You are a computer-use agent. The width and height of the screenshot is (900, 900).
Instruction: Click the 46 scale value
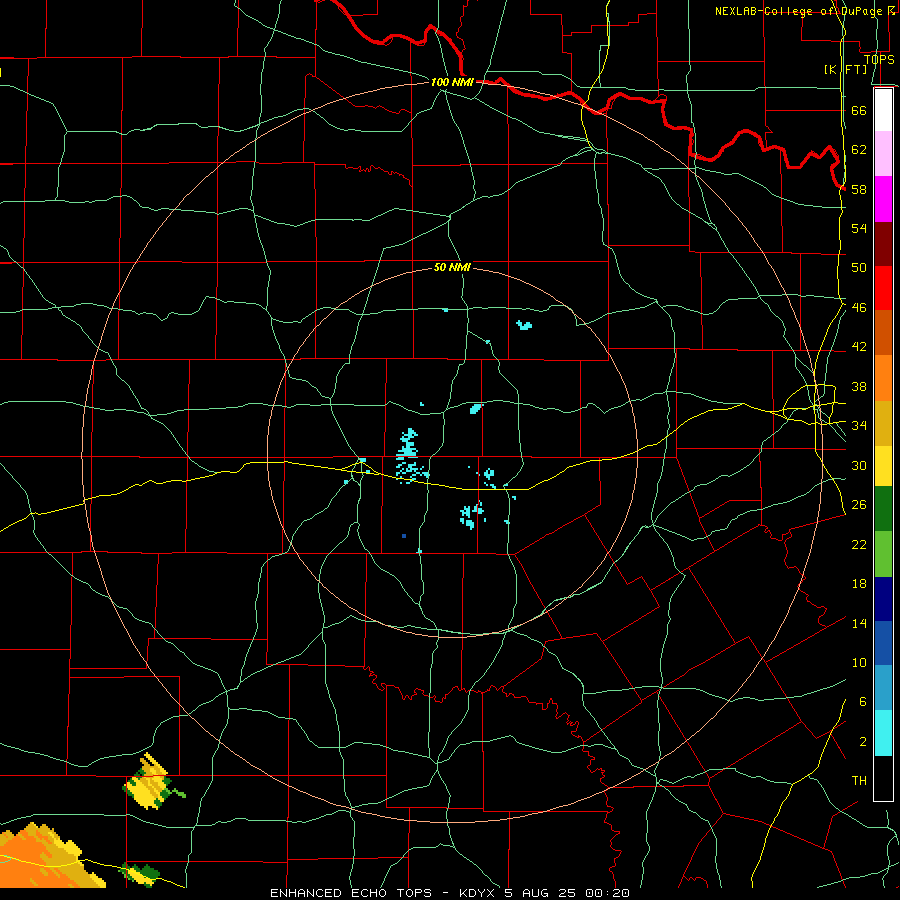pos(859,307)
